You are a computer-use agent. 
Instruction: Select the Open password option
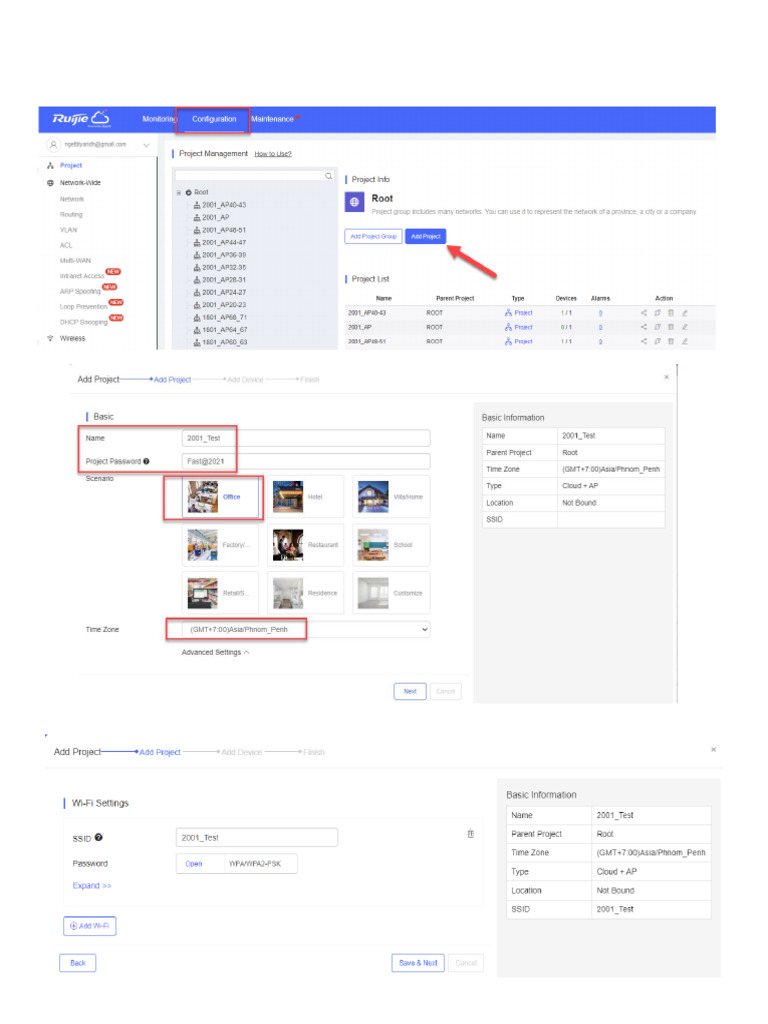click(194, 863)
